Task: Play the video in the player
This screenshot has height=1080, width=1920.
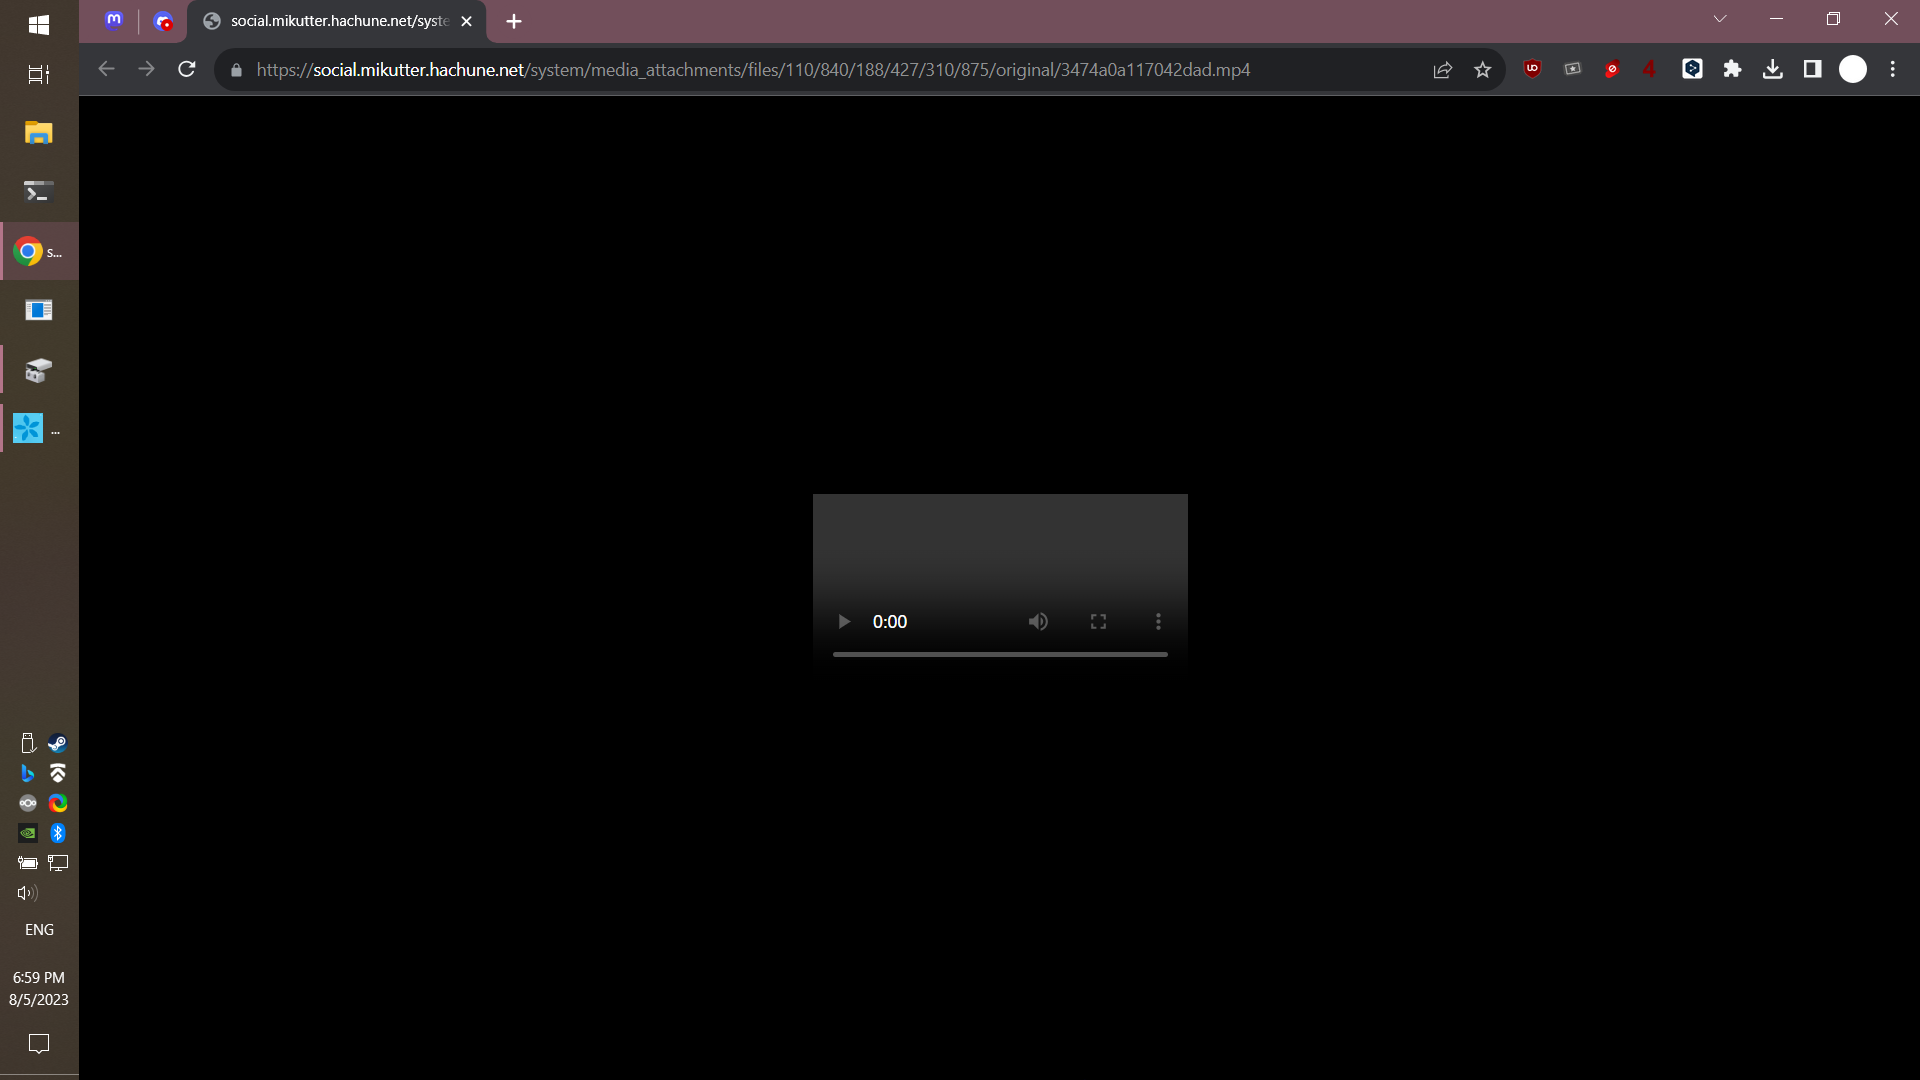Action: click(x=843, y=622)
